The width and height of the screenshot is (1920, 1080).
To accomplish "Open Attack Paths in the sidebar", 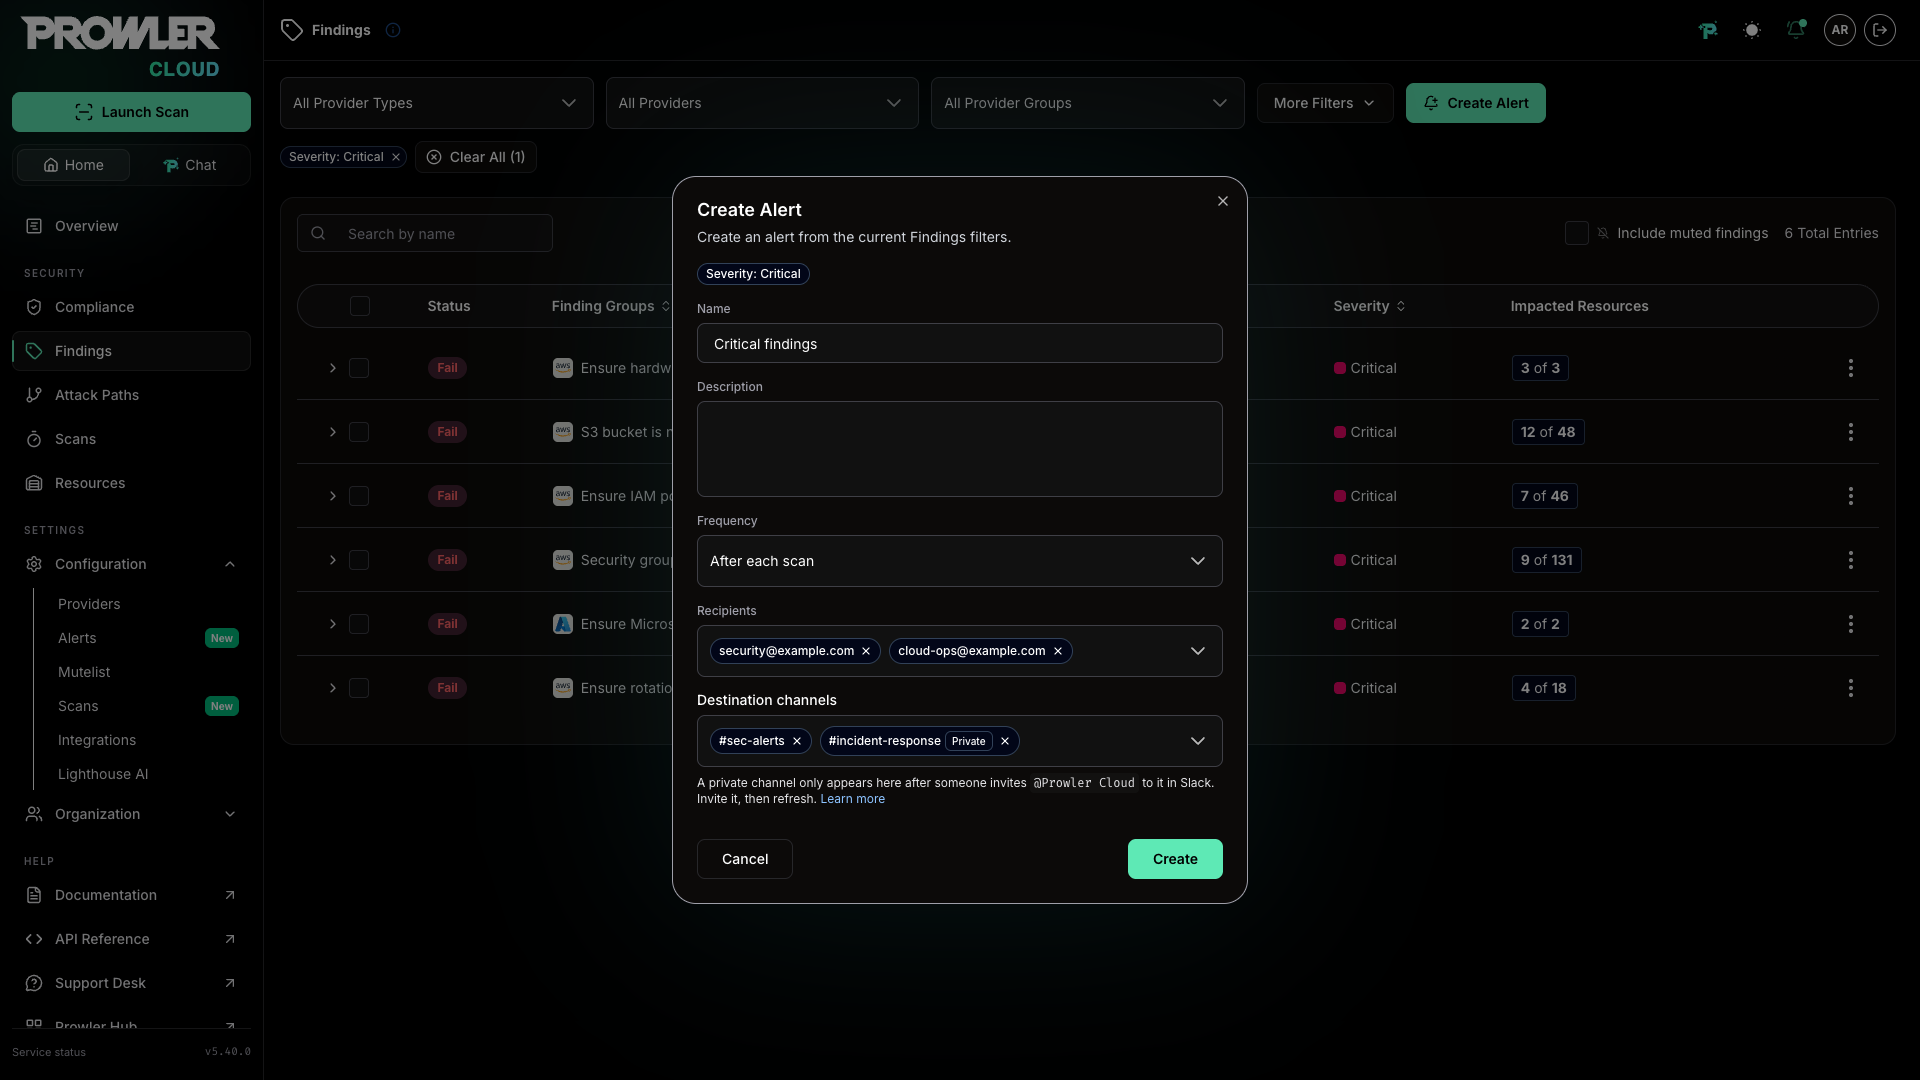I will [131, 395].
